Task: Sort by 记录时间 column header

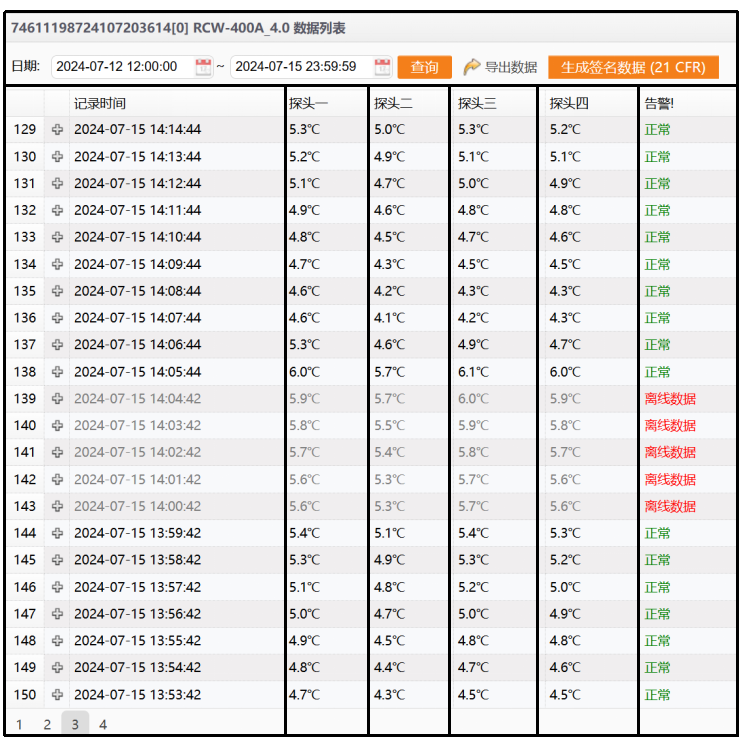Action: click(100, 103)
